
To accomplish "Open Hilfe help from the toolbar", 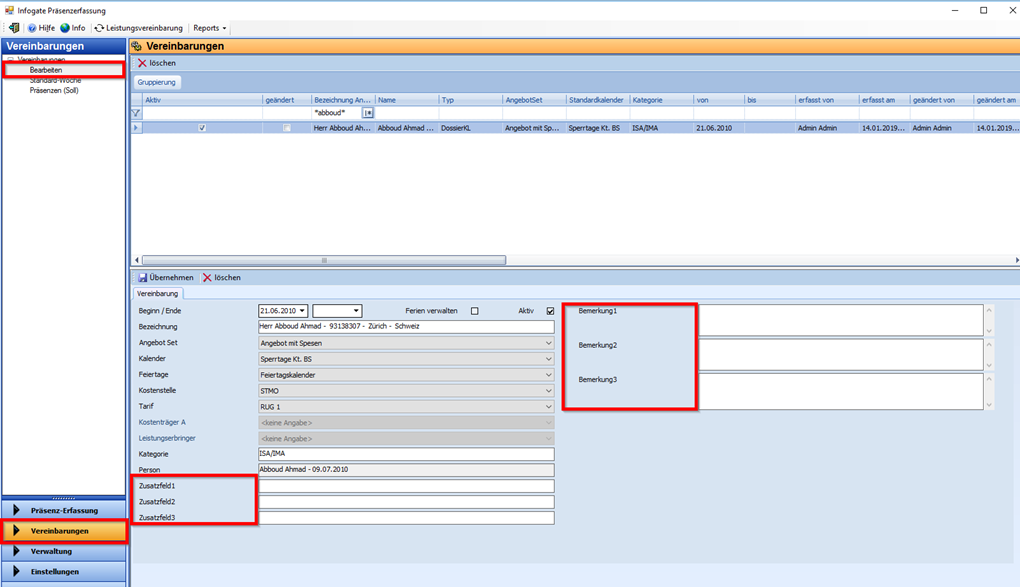I will tap(41, 28).
